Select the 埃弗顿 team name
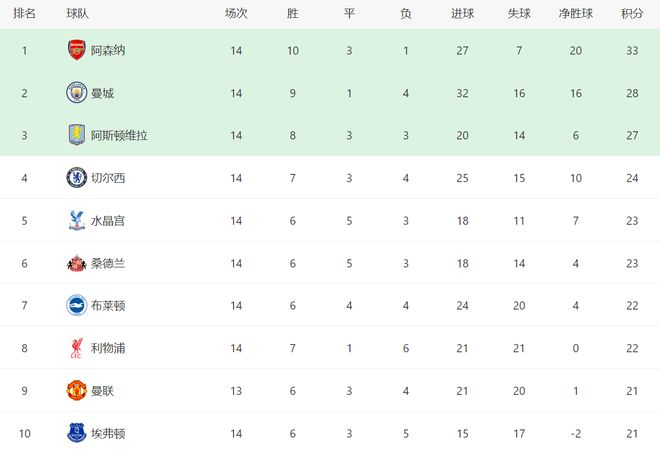The width and height of the screenshot is (660, 450). pyautogui.click(x=108, y=434)
